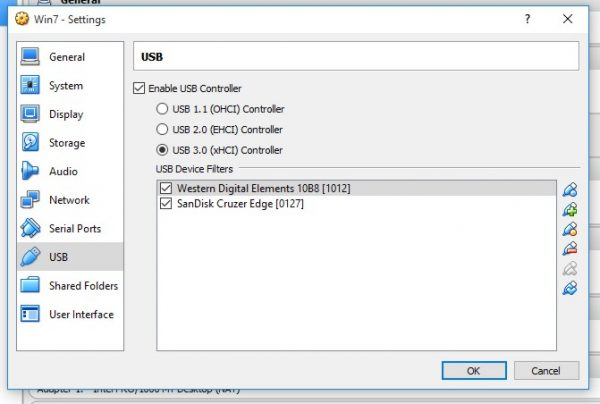Open the Serial Ports settings category
600x404 pixels.
[70, 228]
